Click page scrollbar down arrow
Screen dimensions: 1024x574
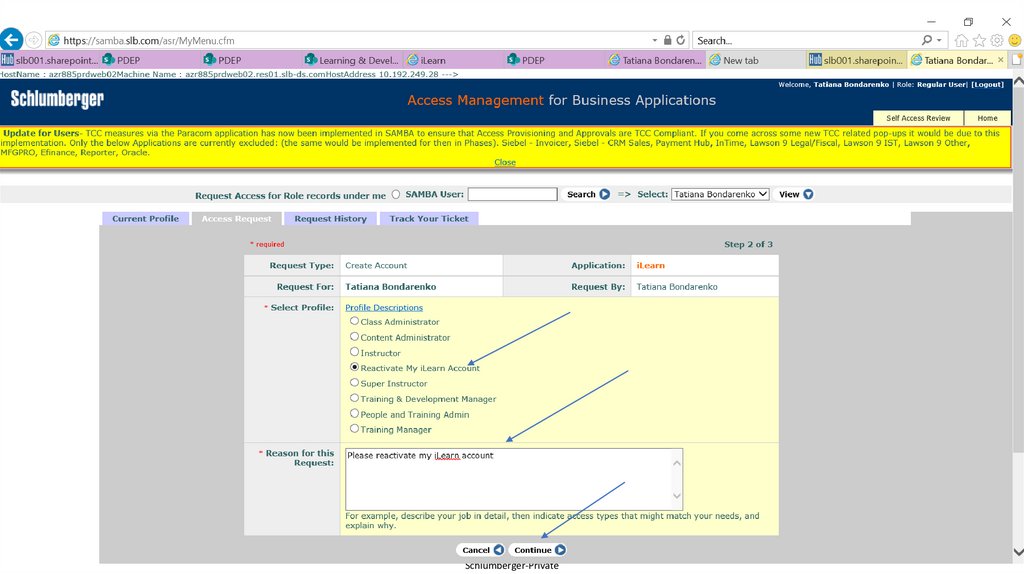tap(1017, 552)
